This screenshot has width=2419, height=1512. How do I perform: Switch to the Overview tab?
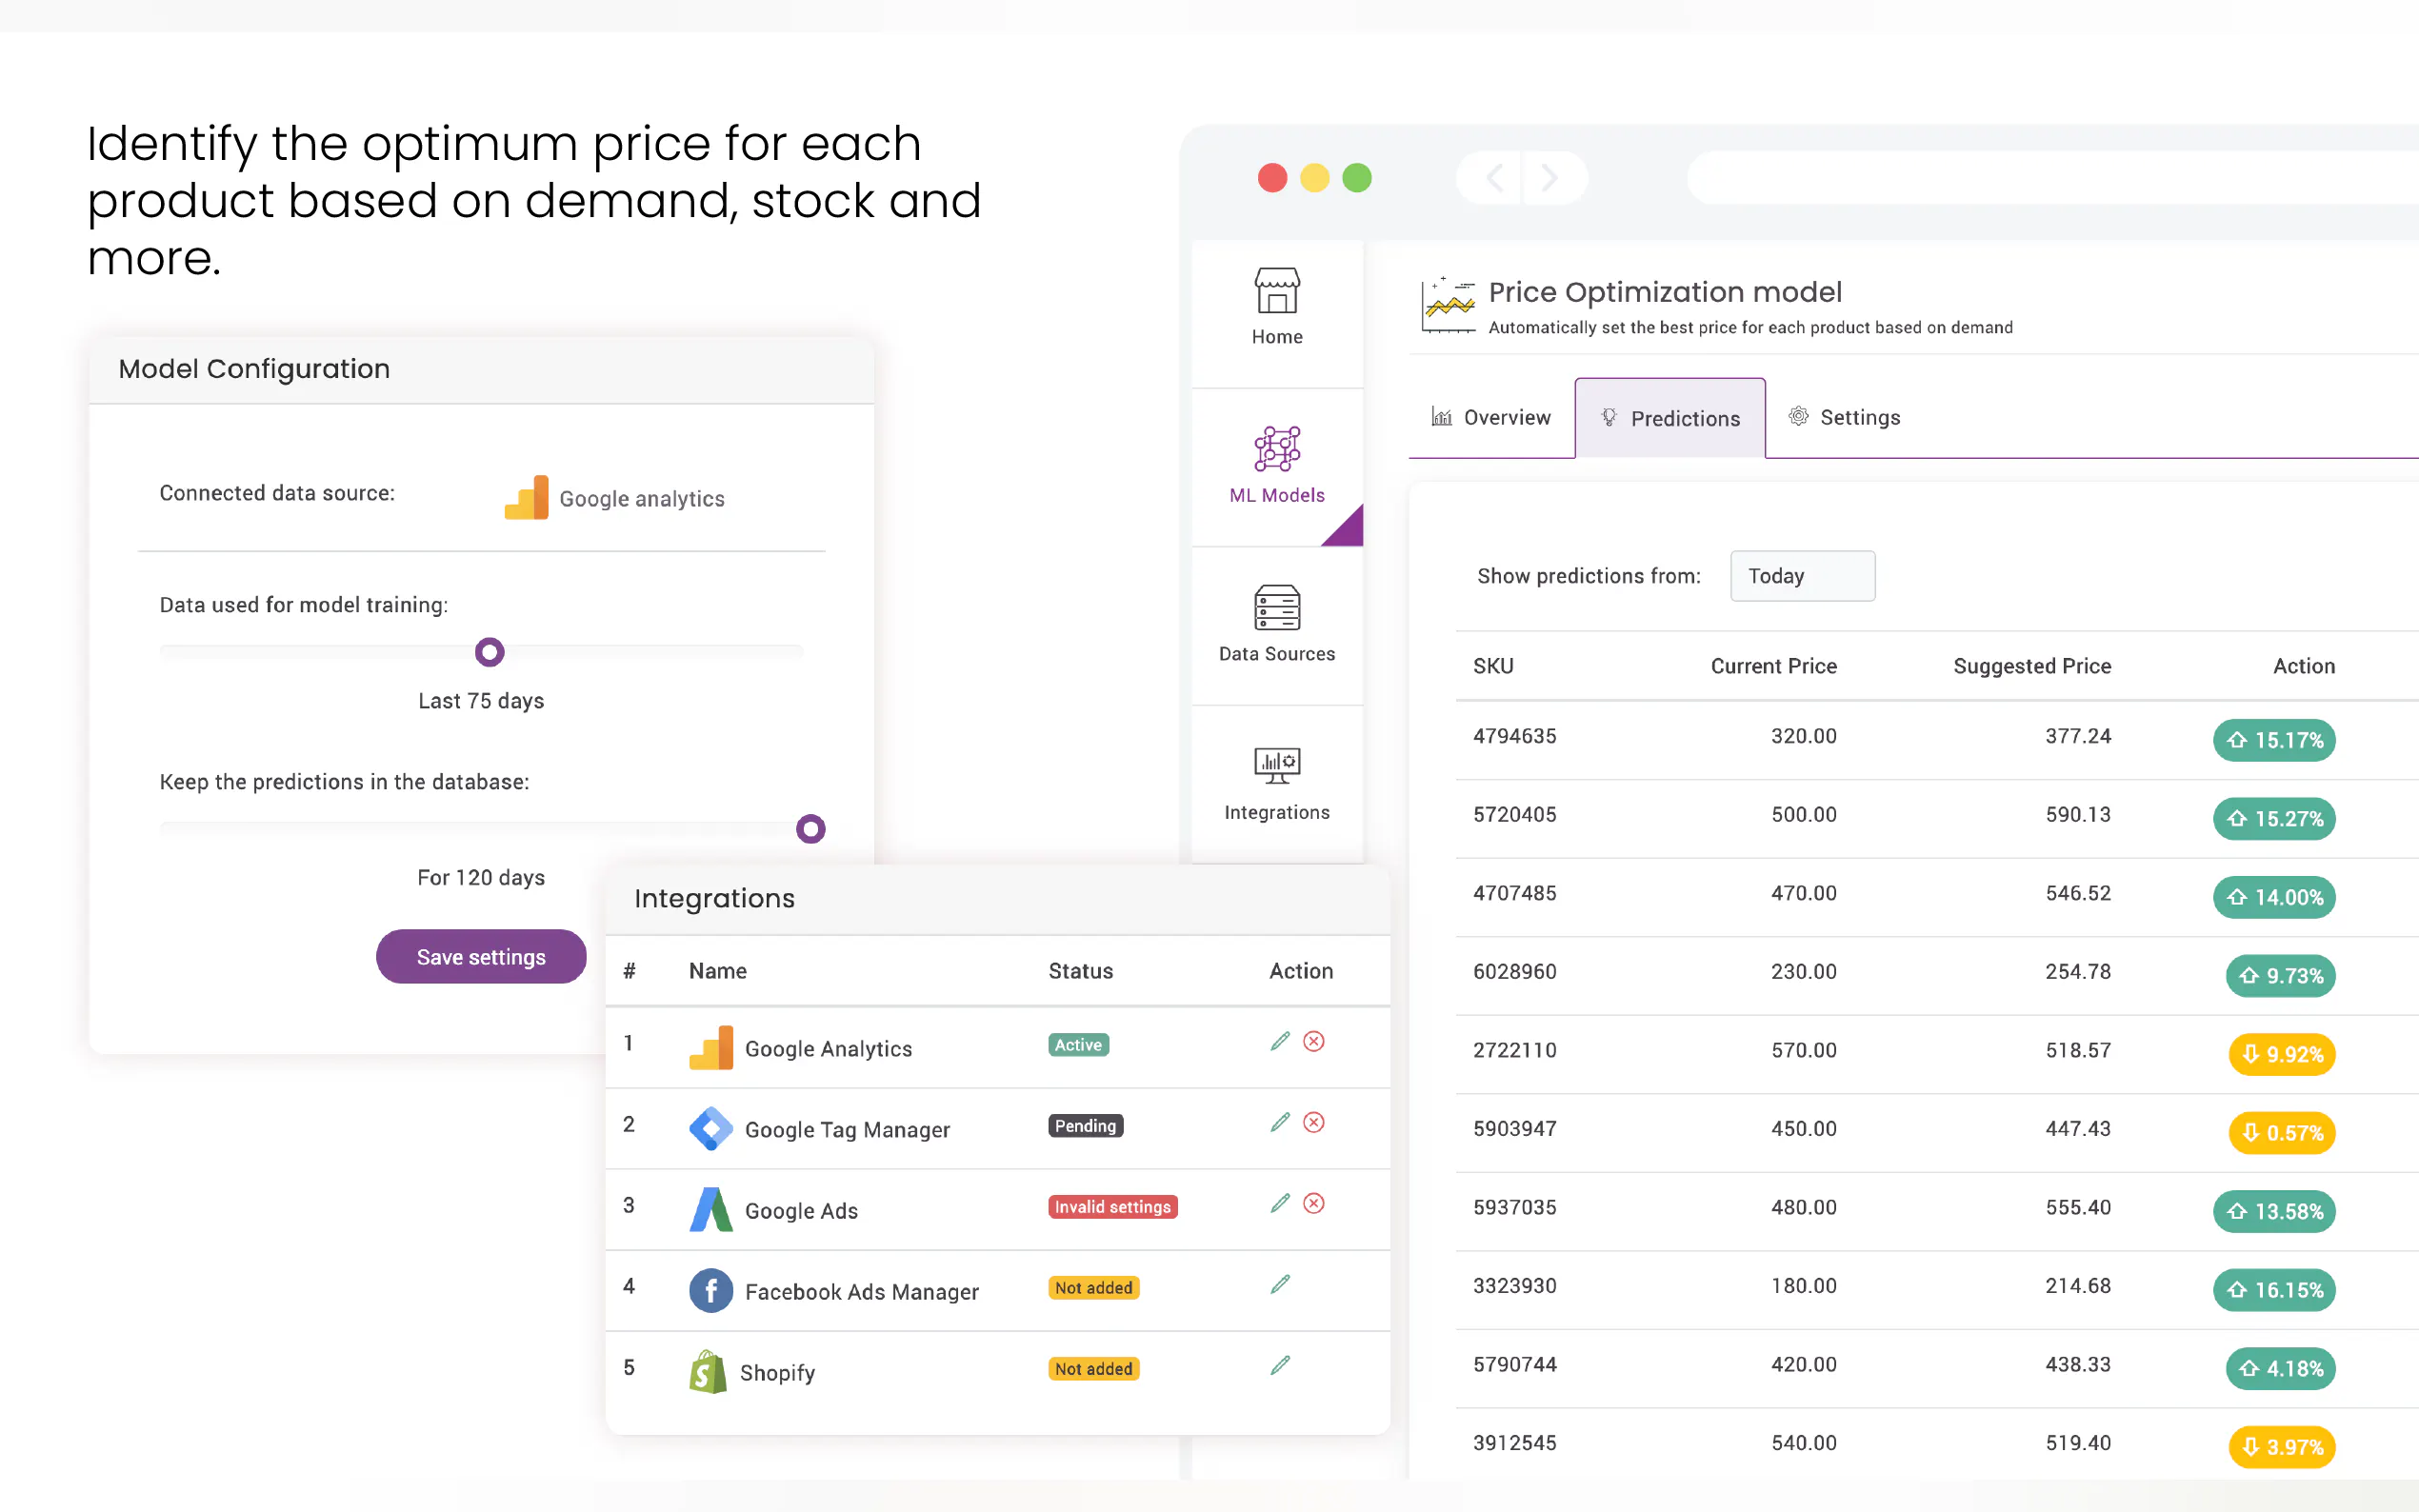coord(1491,418)
